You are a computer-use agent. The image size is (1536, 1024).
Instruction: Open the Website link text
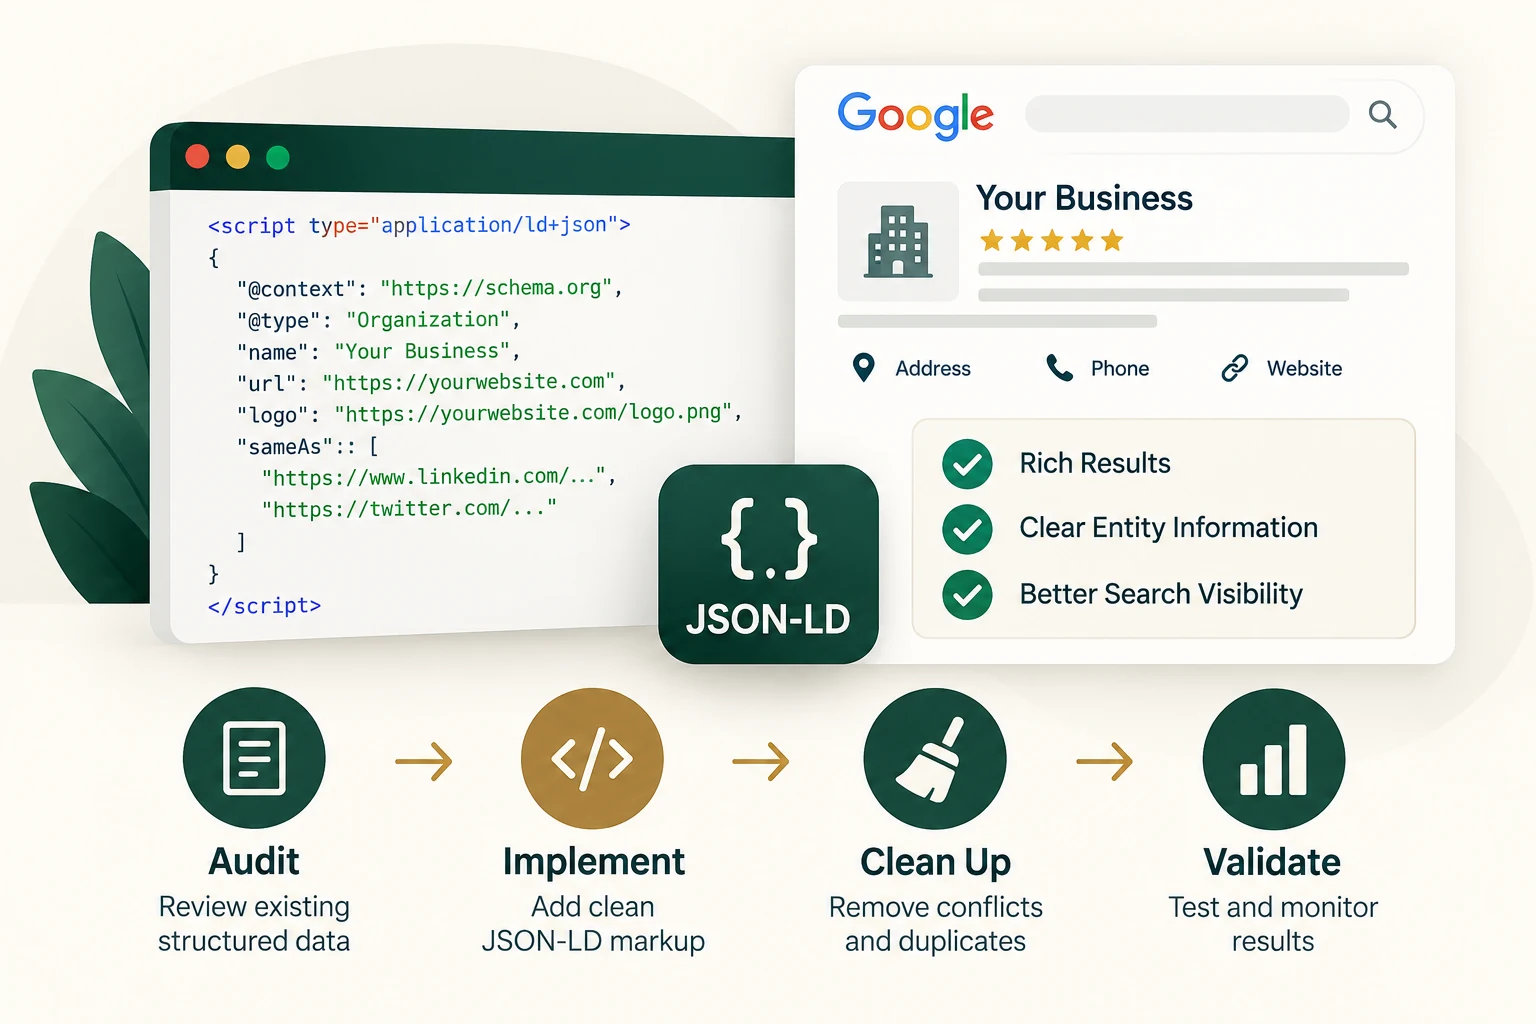click(1304, 368)
